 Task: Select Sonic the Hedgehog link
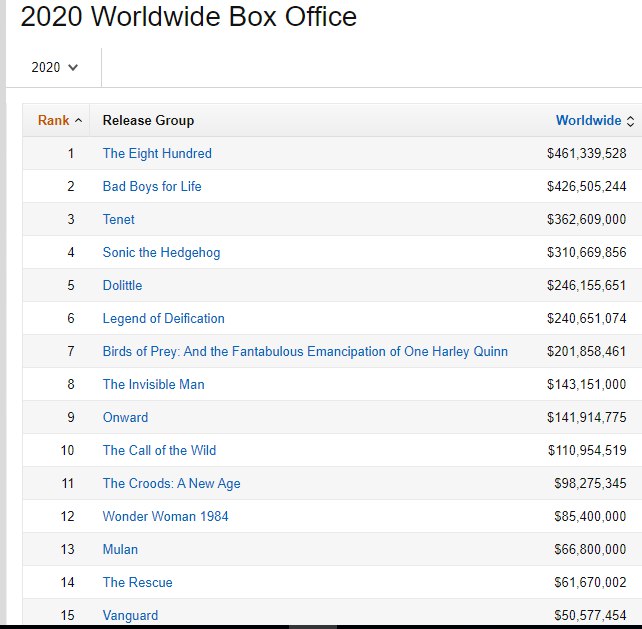161,253
